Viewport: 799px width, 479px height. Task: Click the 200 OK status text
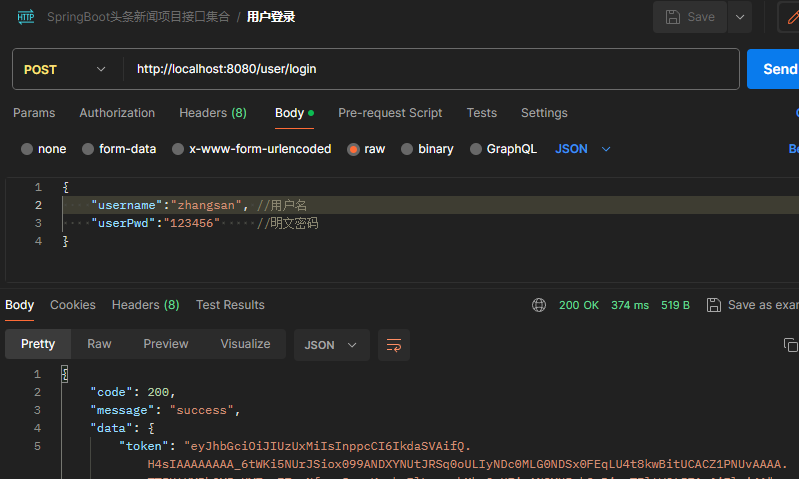(579, 305)
